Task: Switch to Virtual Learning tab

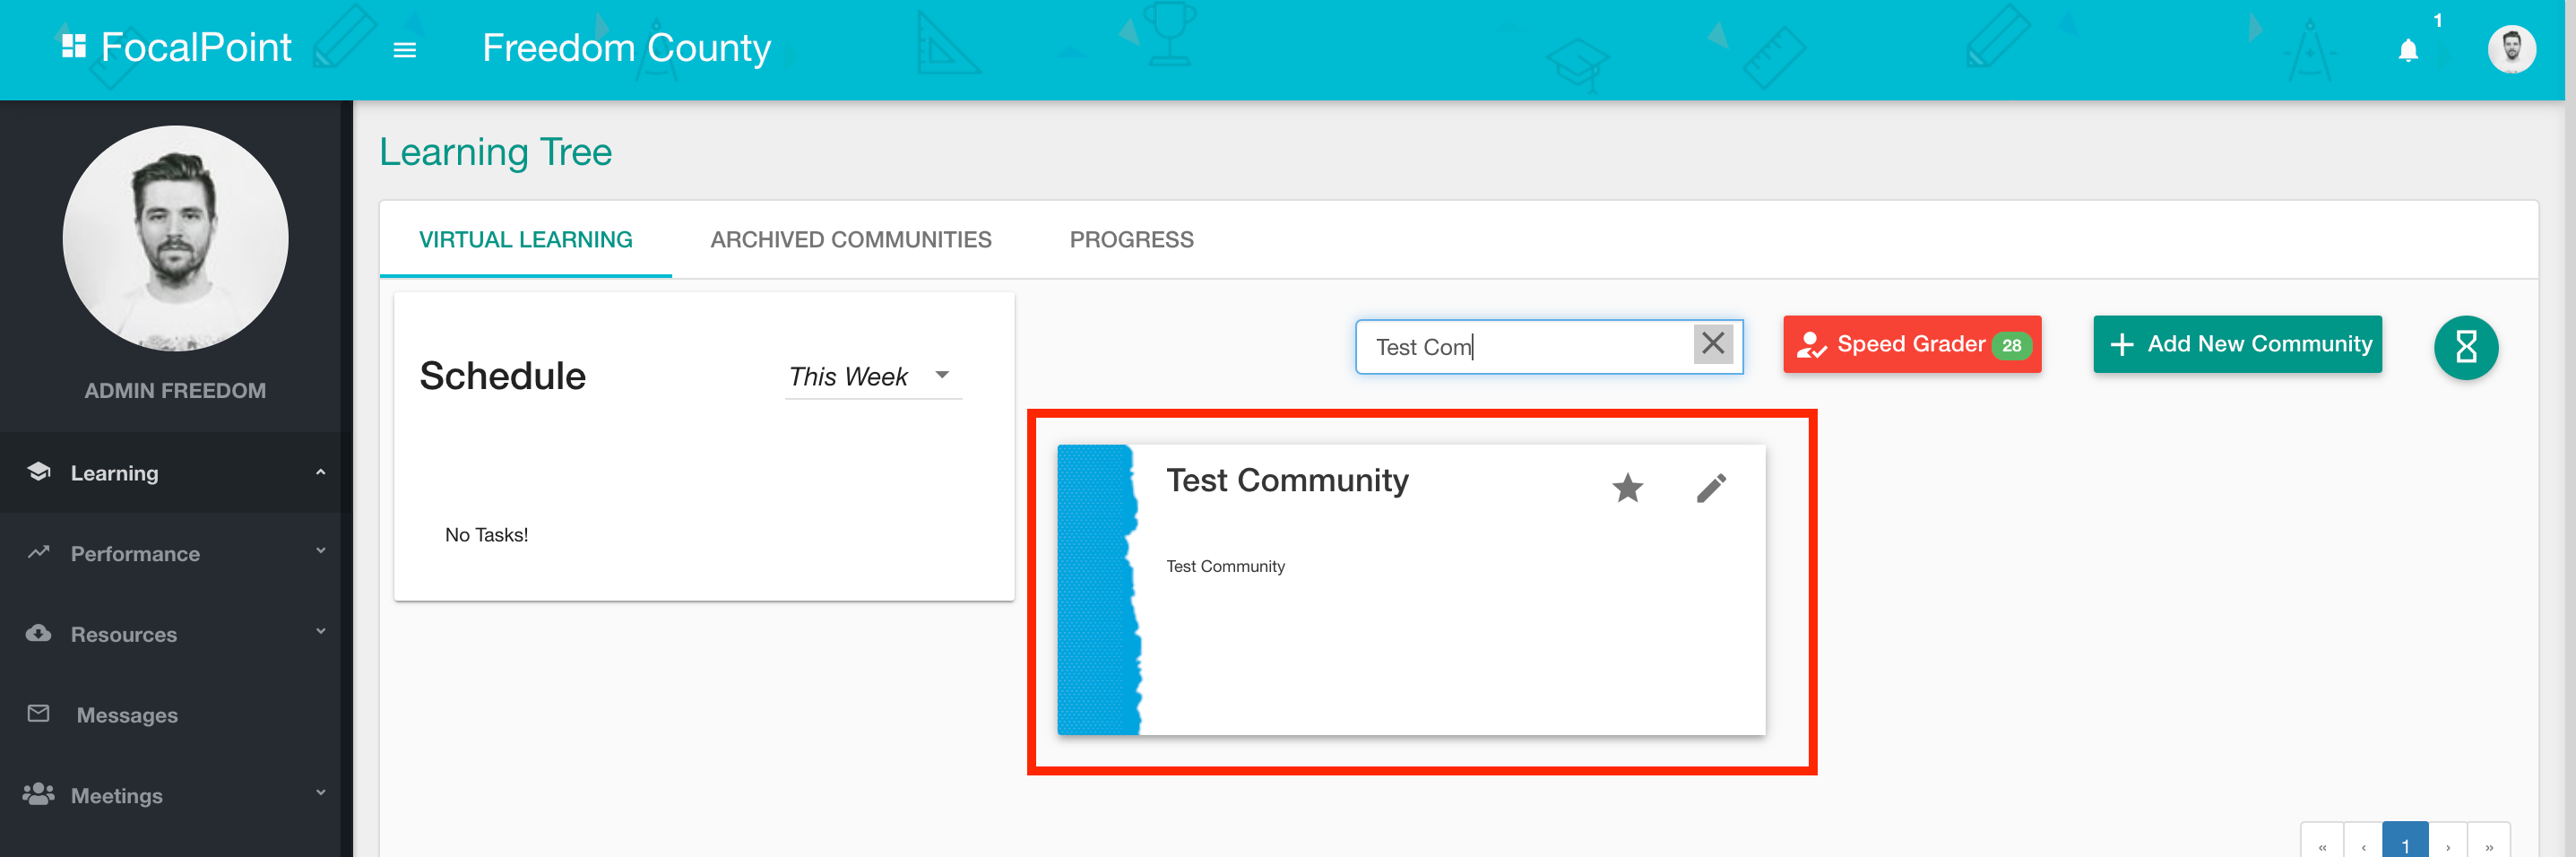Action: click(526, 240)
